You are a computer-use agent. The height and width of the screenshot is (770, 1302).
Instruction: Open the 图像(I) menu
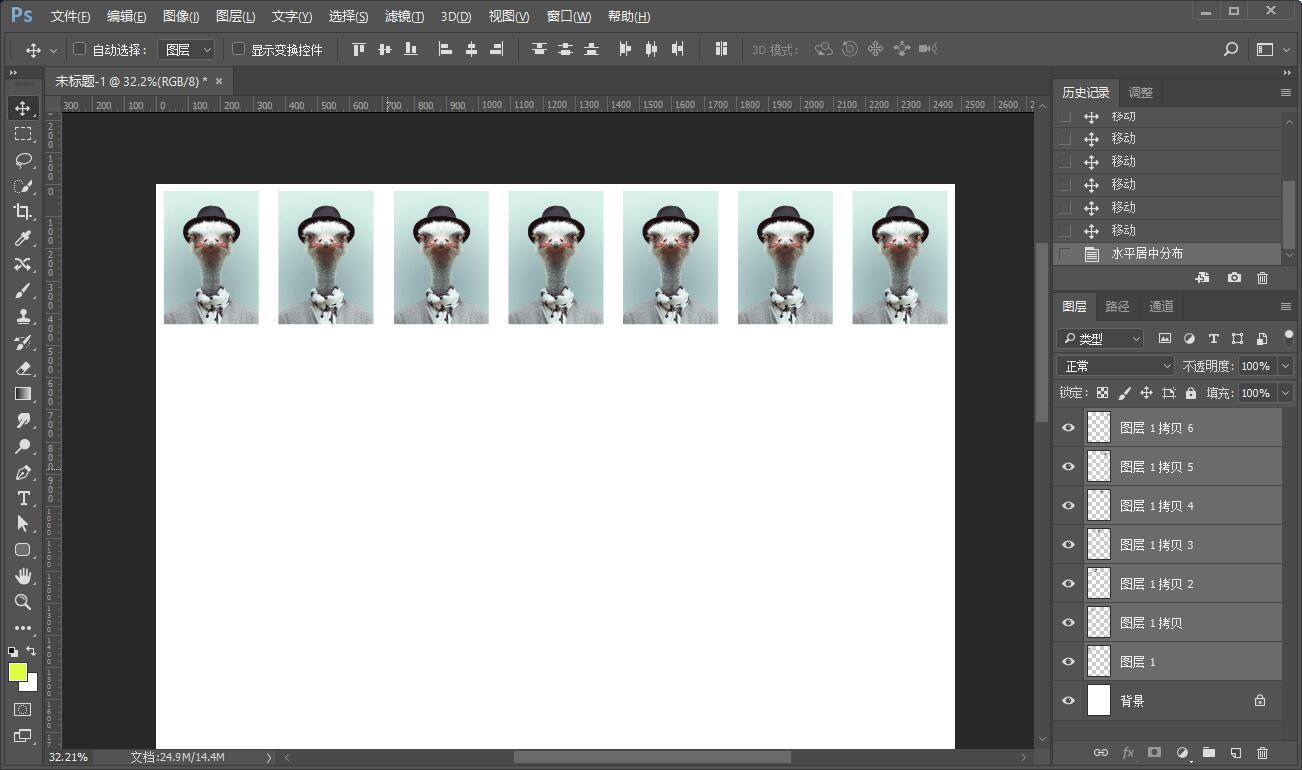(x=181, y=16)
